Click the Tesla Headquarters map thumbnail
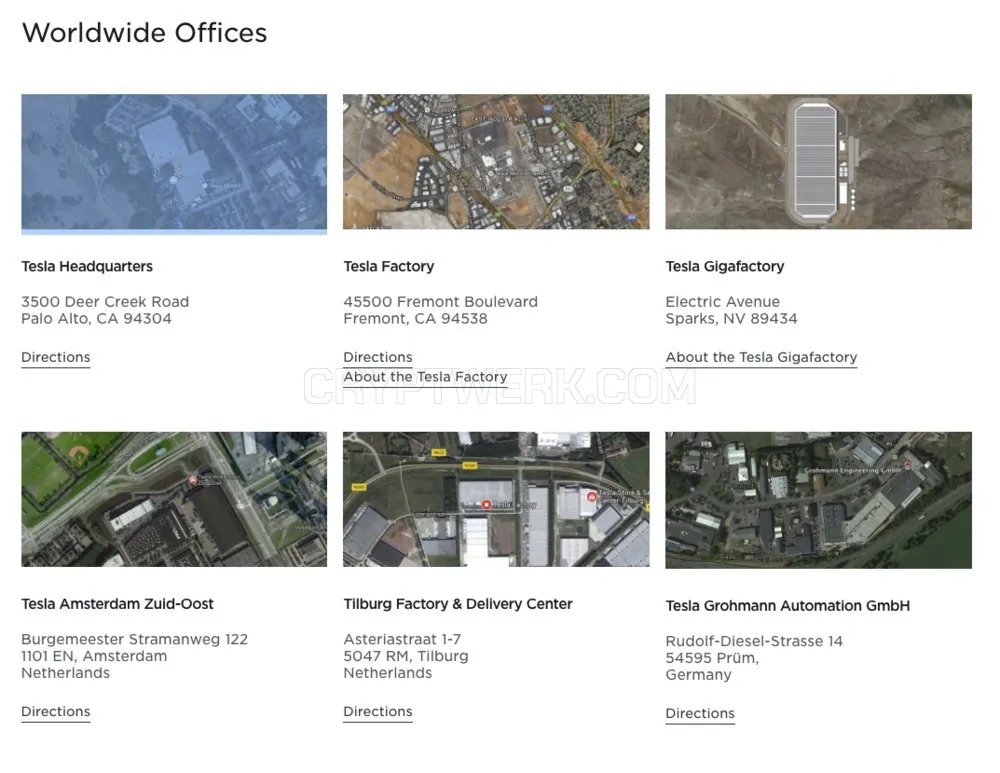1000x773 pixels. 174,164
